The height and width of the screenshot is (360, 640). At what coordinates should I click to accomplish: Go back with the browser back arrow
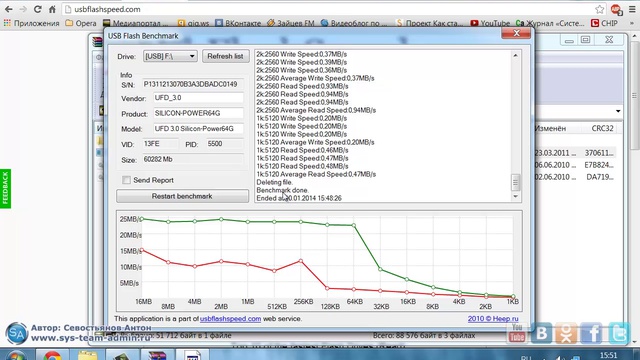coord(9,9)
